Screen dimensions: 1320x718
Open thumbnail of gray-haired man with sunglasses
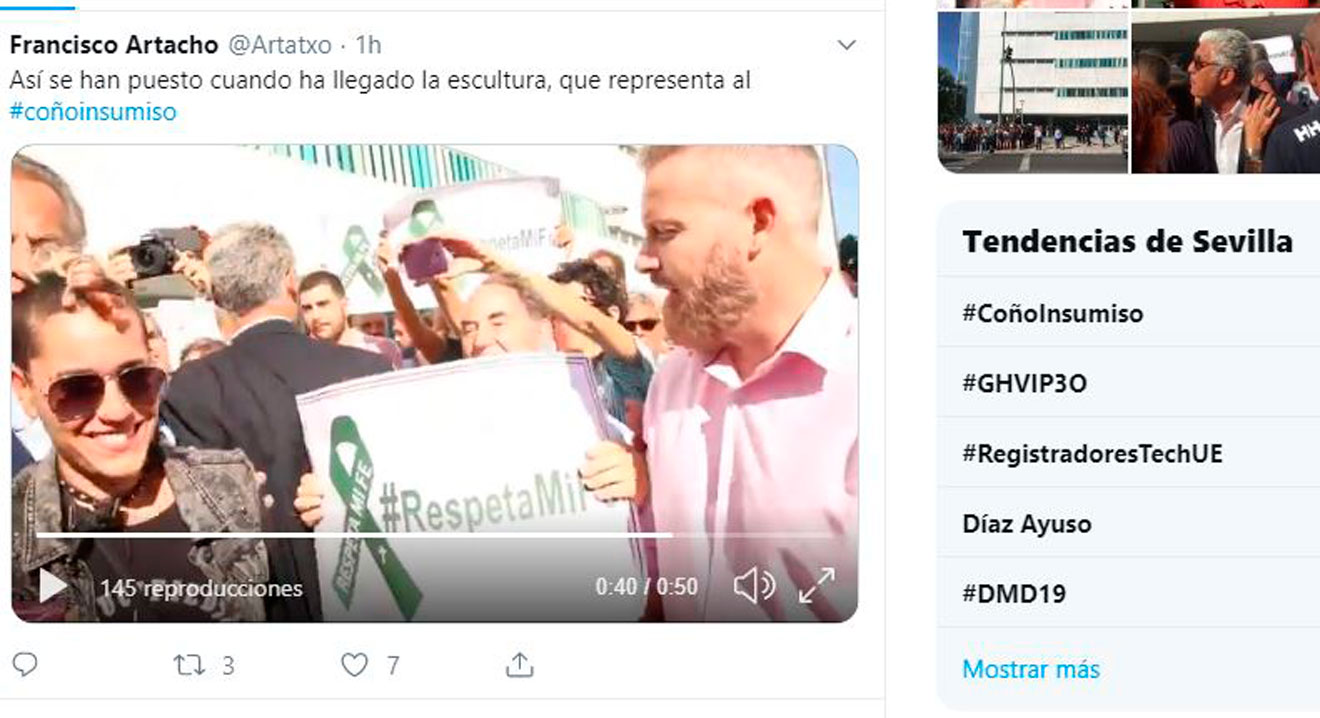(x=1225, y=91)
